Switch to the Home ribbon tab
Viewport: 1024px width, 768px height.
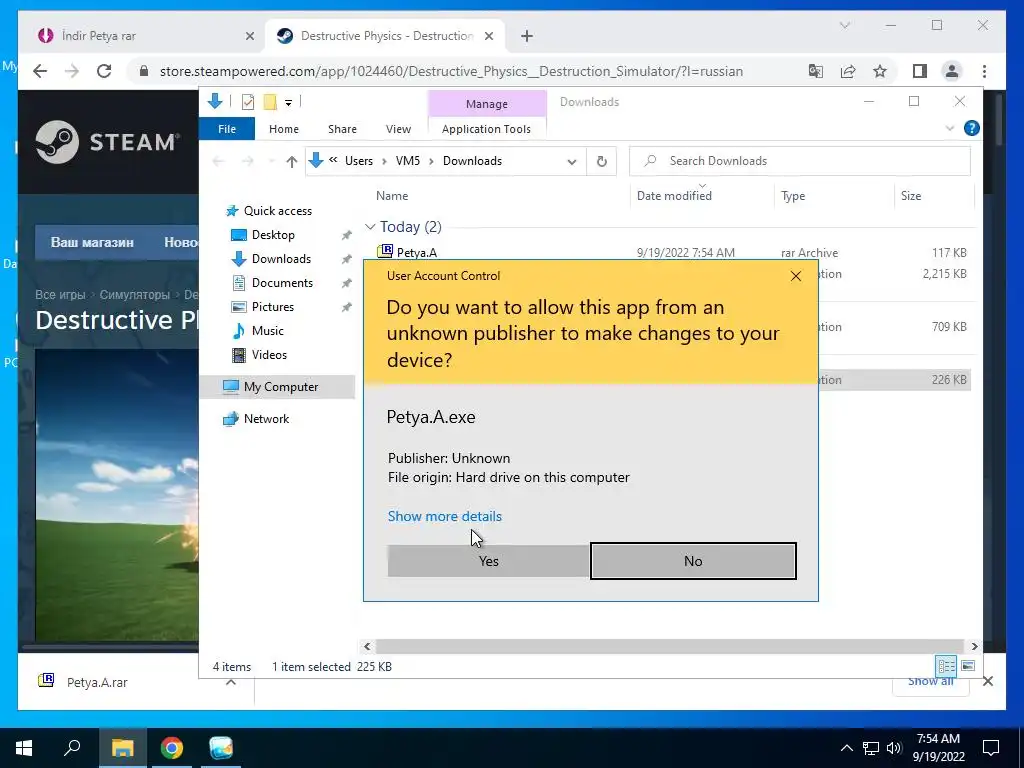(x=283, y=129)
